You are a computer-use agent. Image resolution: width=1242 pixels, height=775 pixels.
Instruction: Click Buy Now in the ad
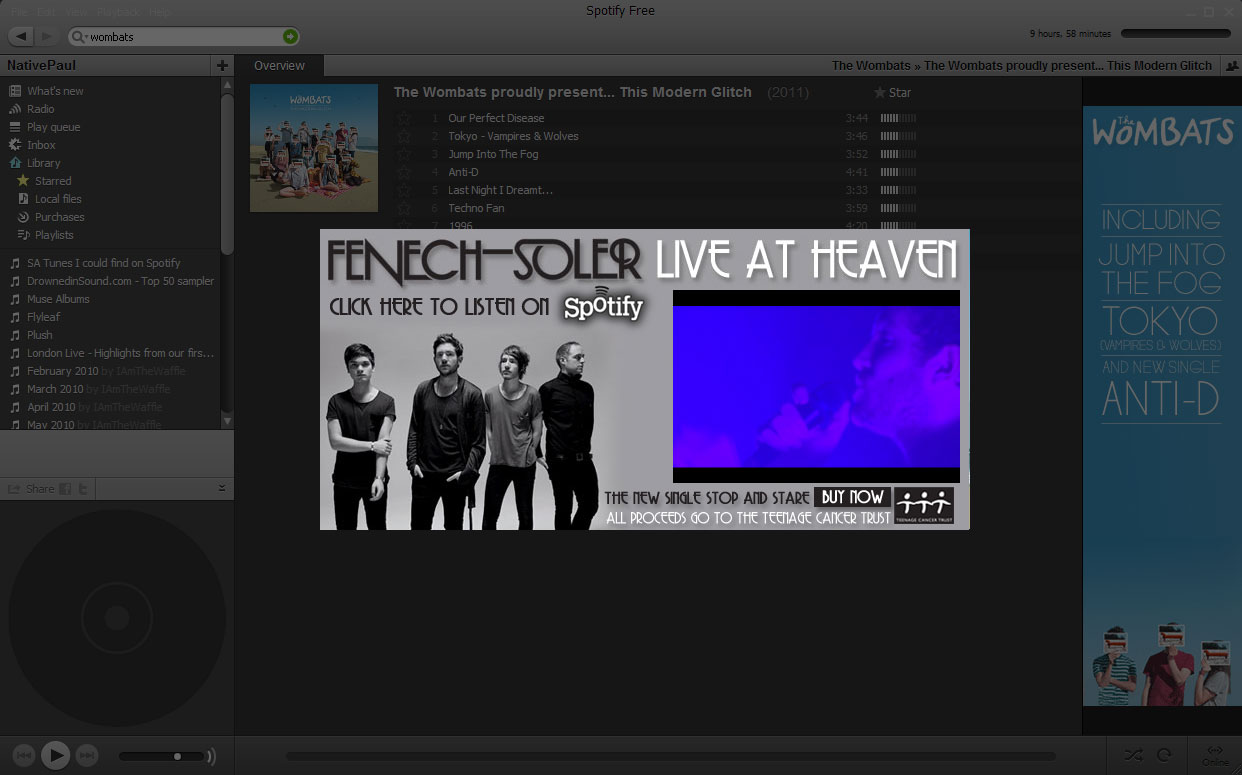852,497
